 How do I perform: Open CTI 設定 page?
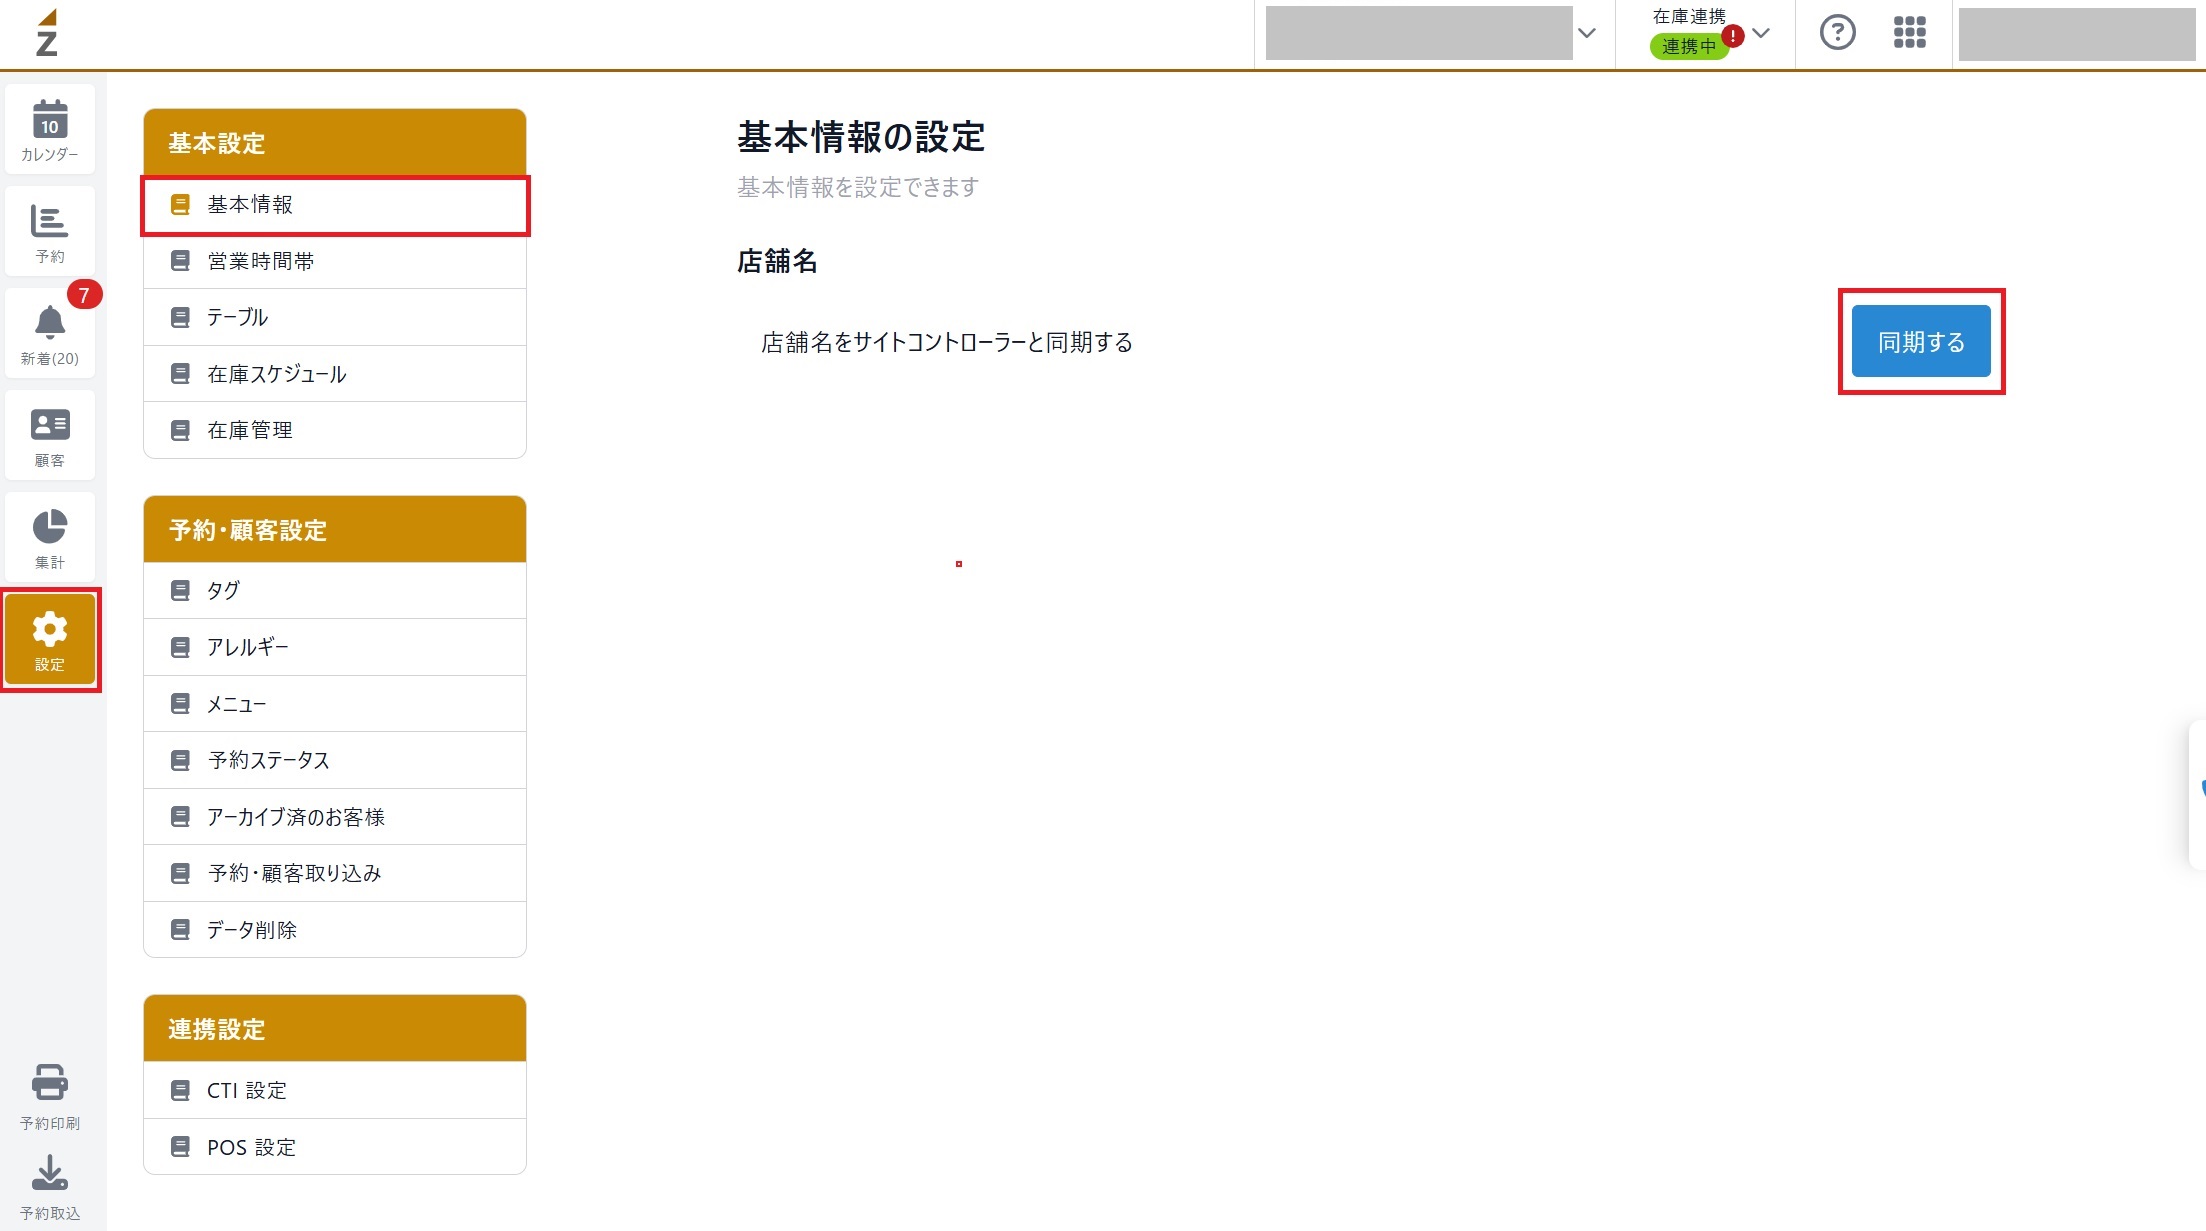335,1090
